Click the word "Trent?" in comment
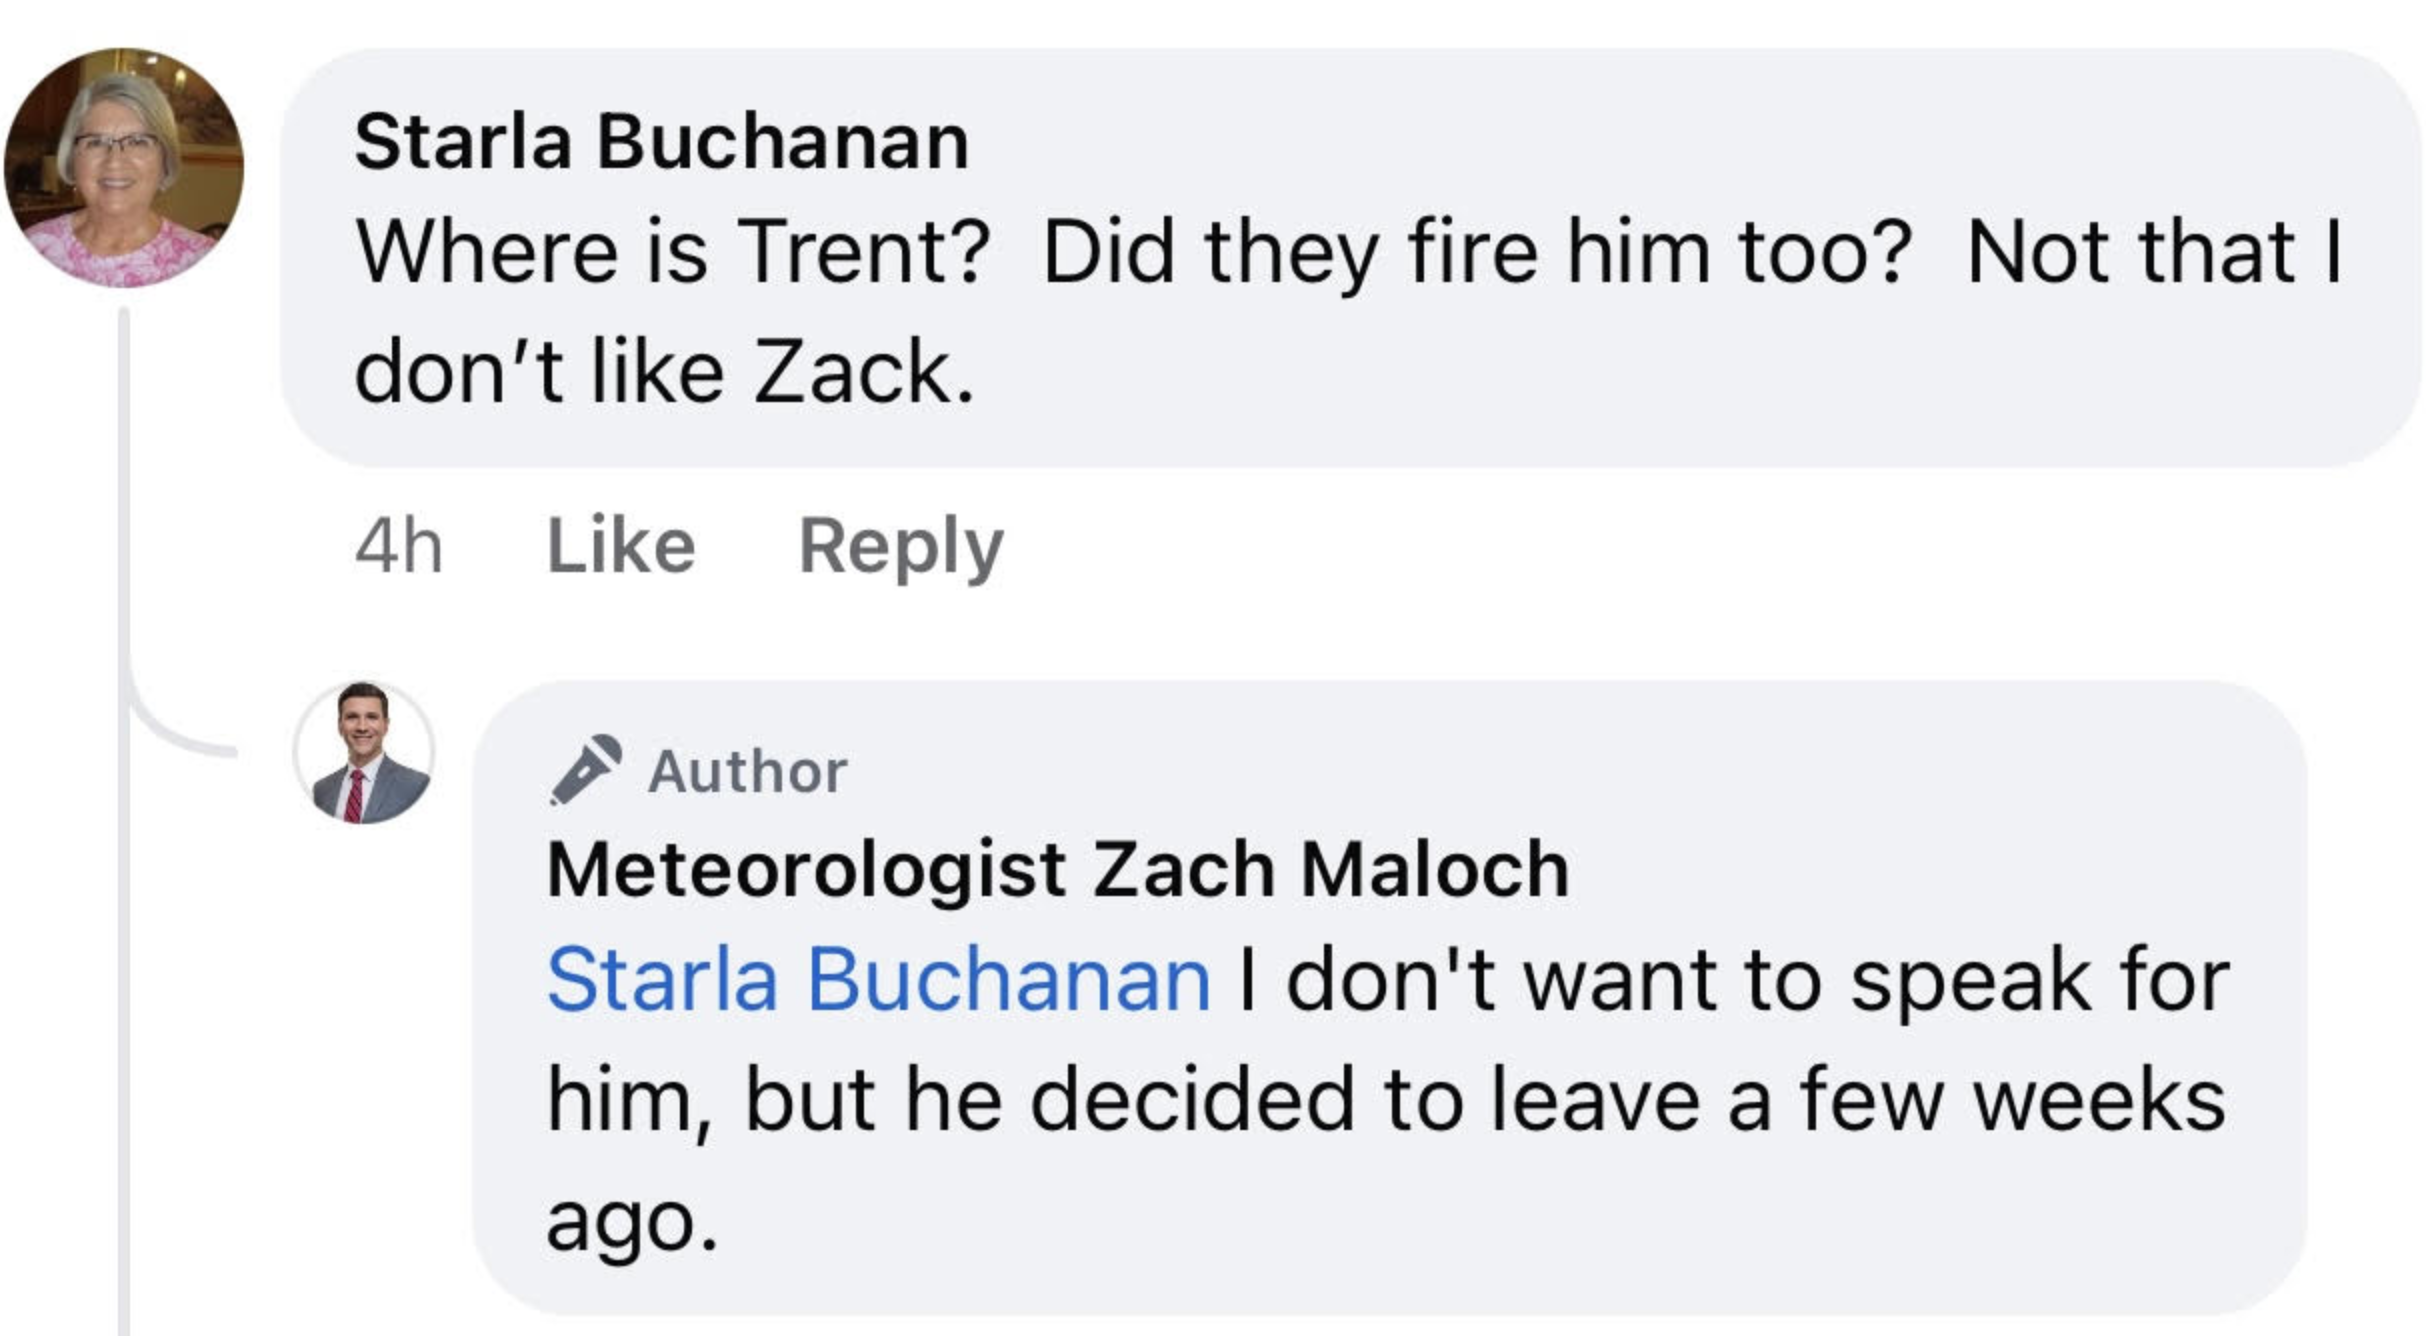The width and height of the screenshot is (2426, 1336). point(863,252)
